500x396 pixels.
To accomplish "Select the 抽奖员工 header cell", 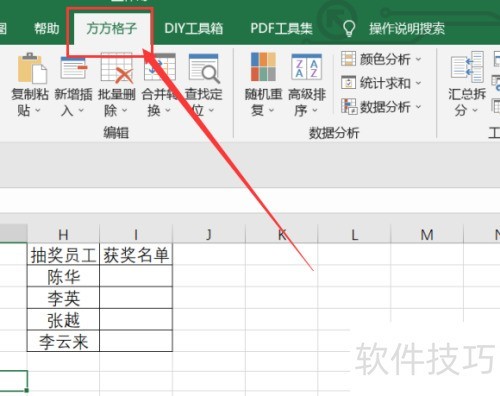I will point(63,255).
